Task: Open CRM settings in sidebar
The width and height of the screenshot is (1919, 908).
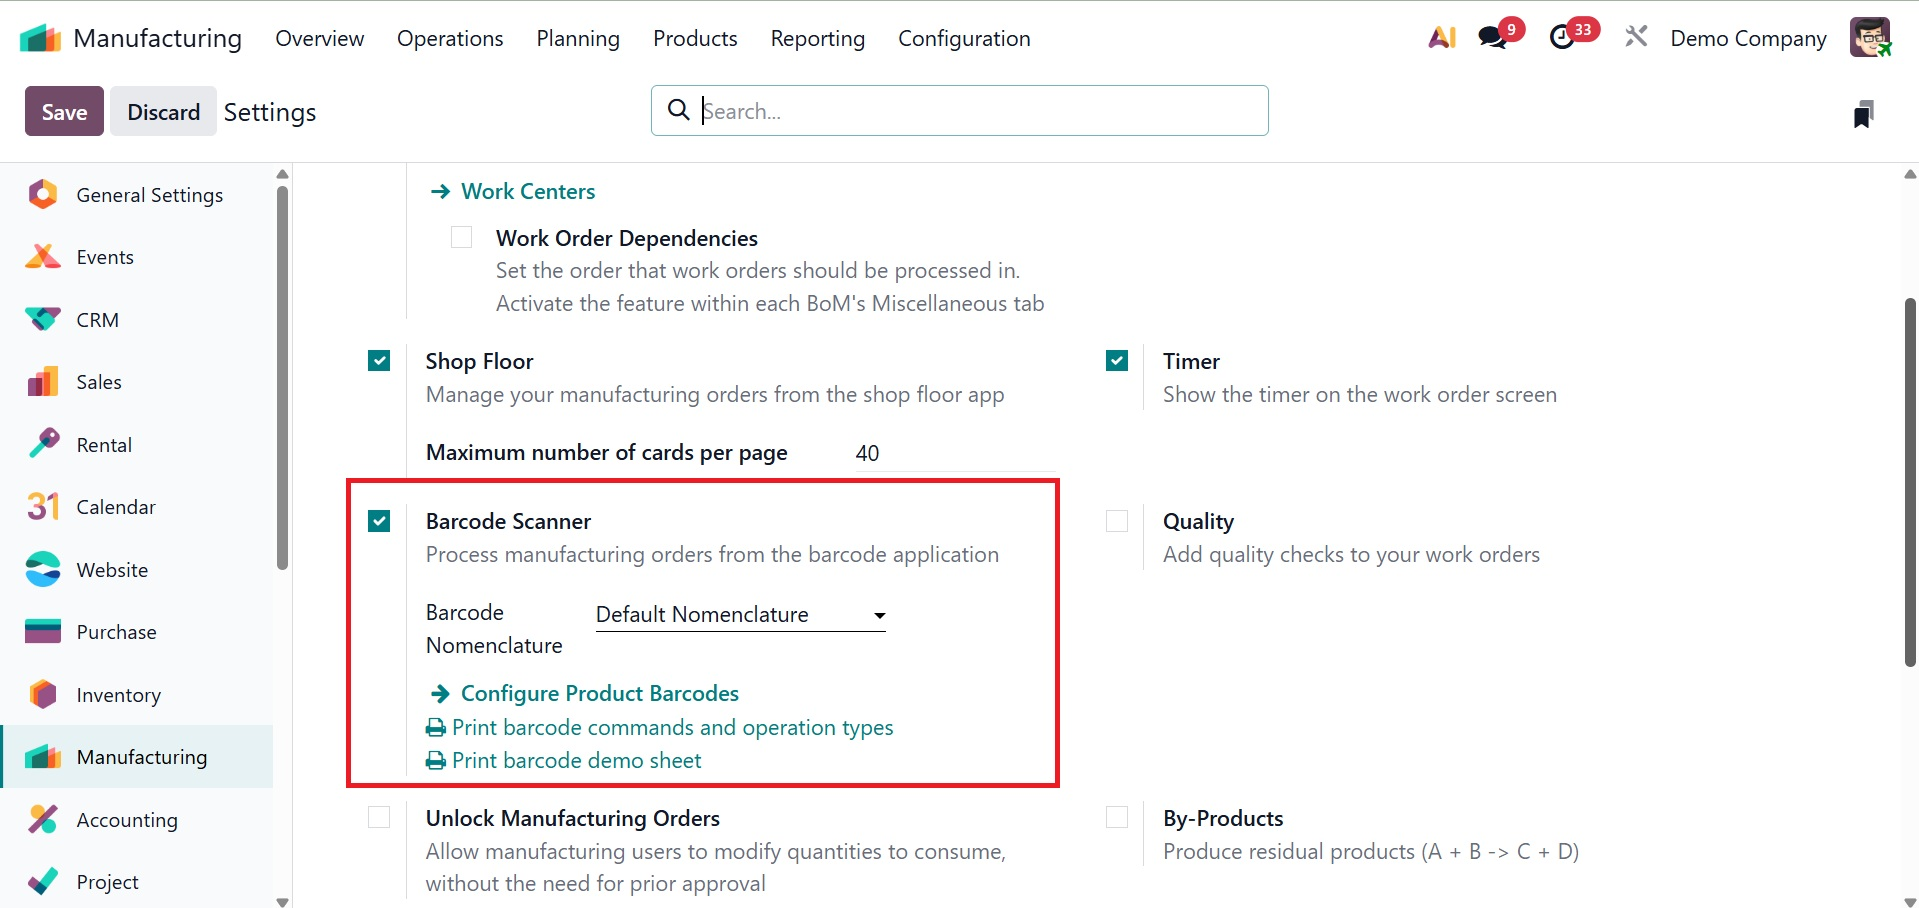Action: [x=97, y=320]
